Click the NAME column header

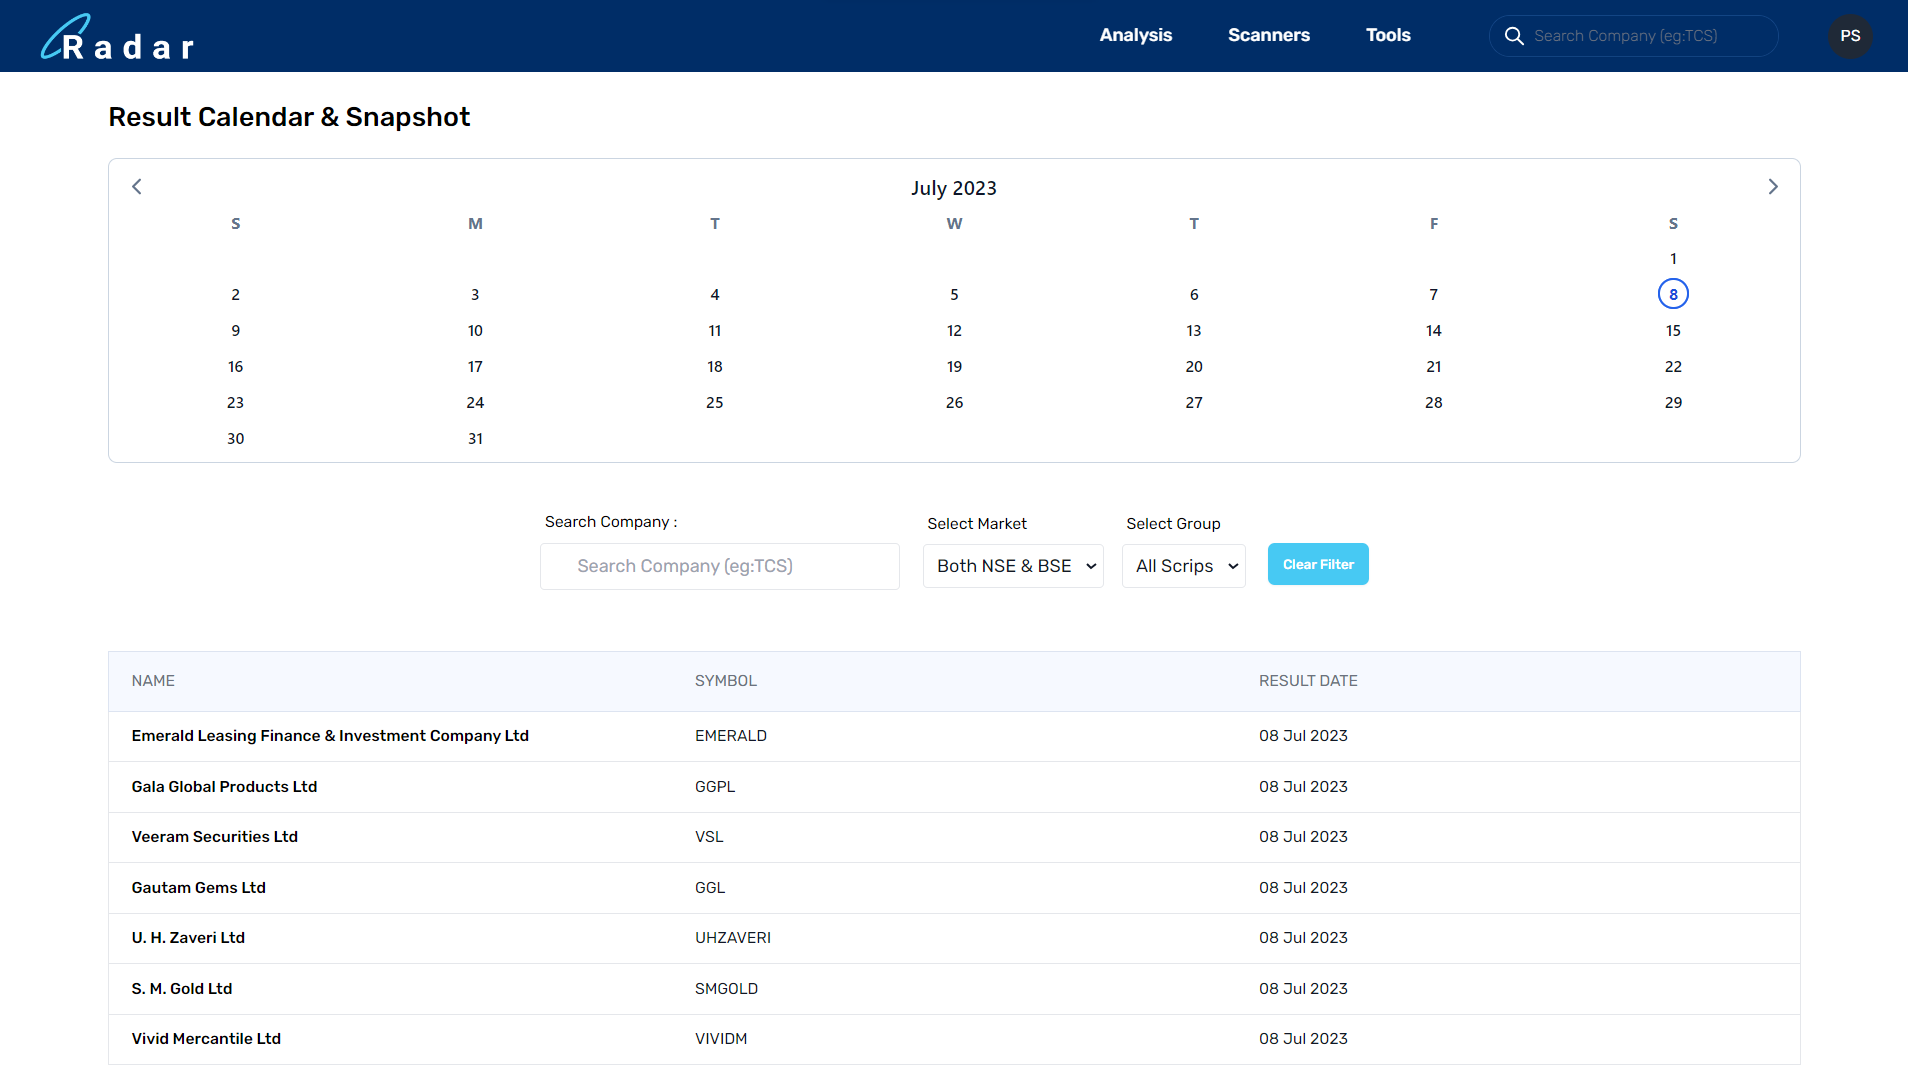pyautogui.click(x=153, y=681)
